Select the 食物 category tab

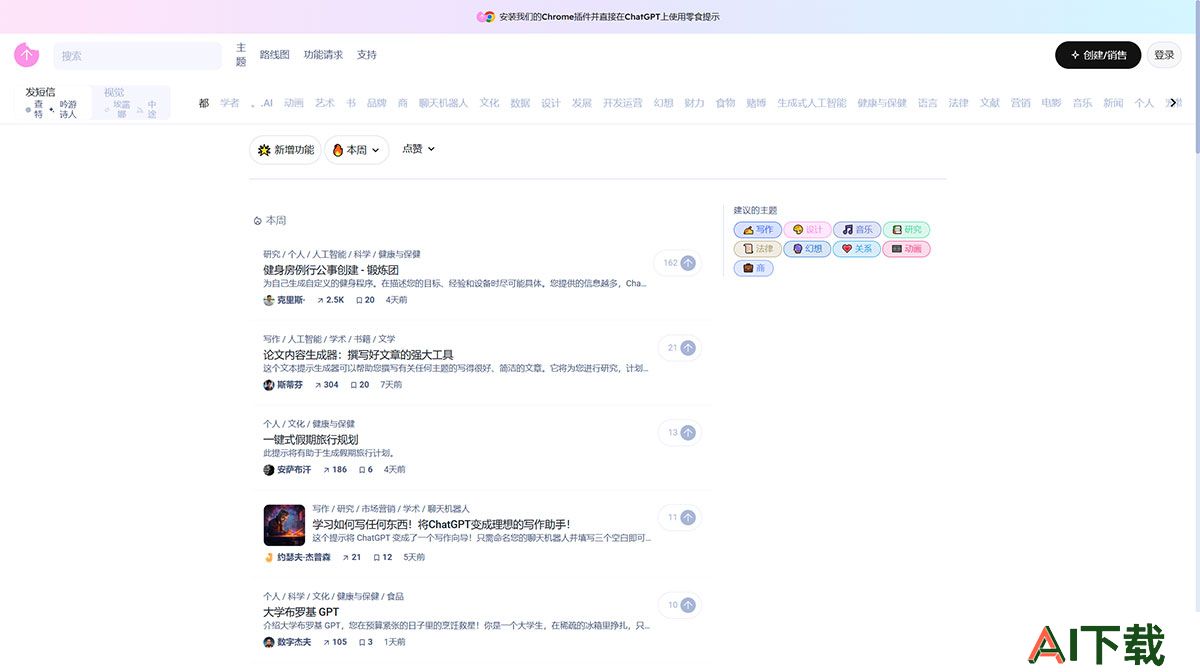pyautogui.click(x=725, y=103)
